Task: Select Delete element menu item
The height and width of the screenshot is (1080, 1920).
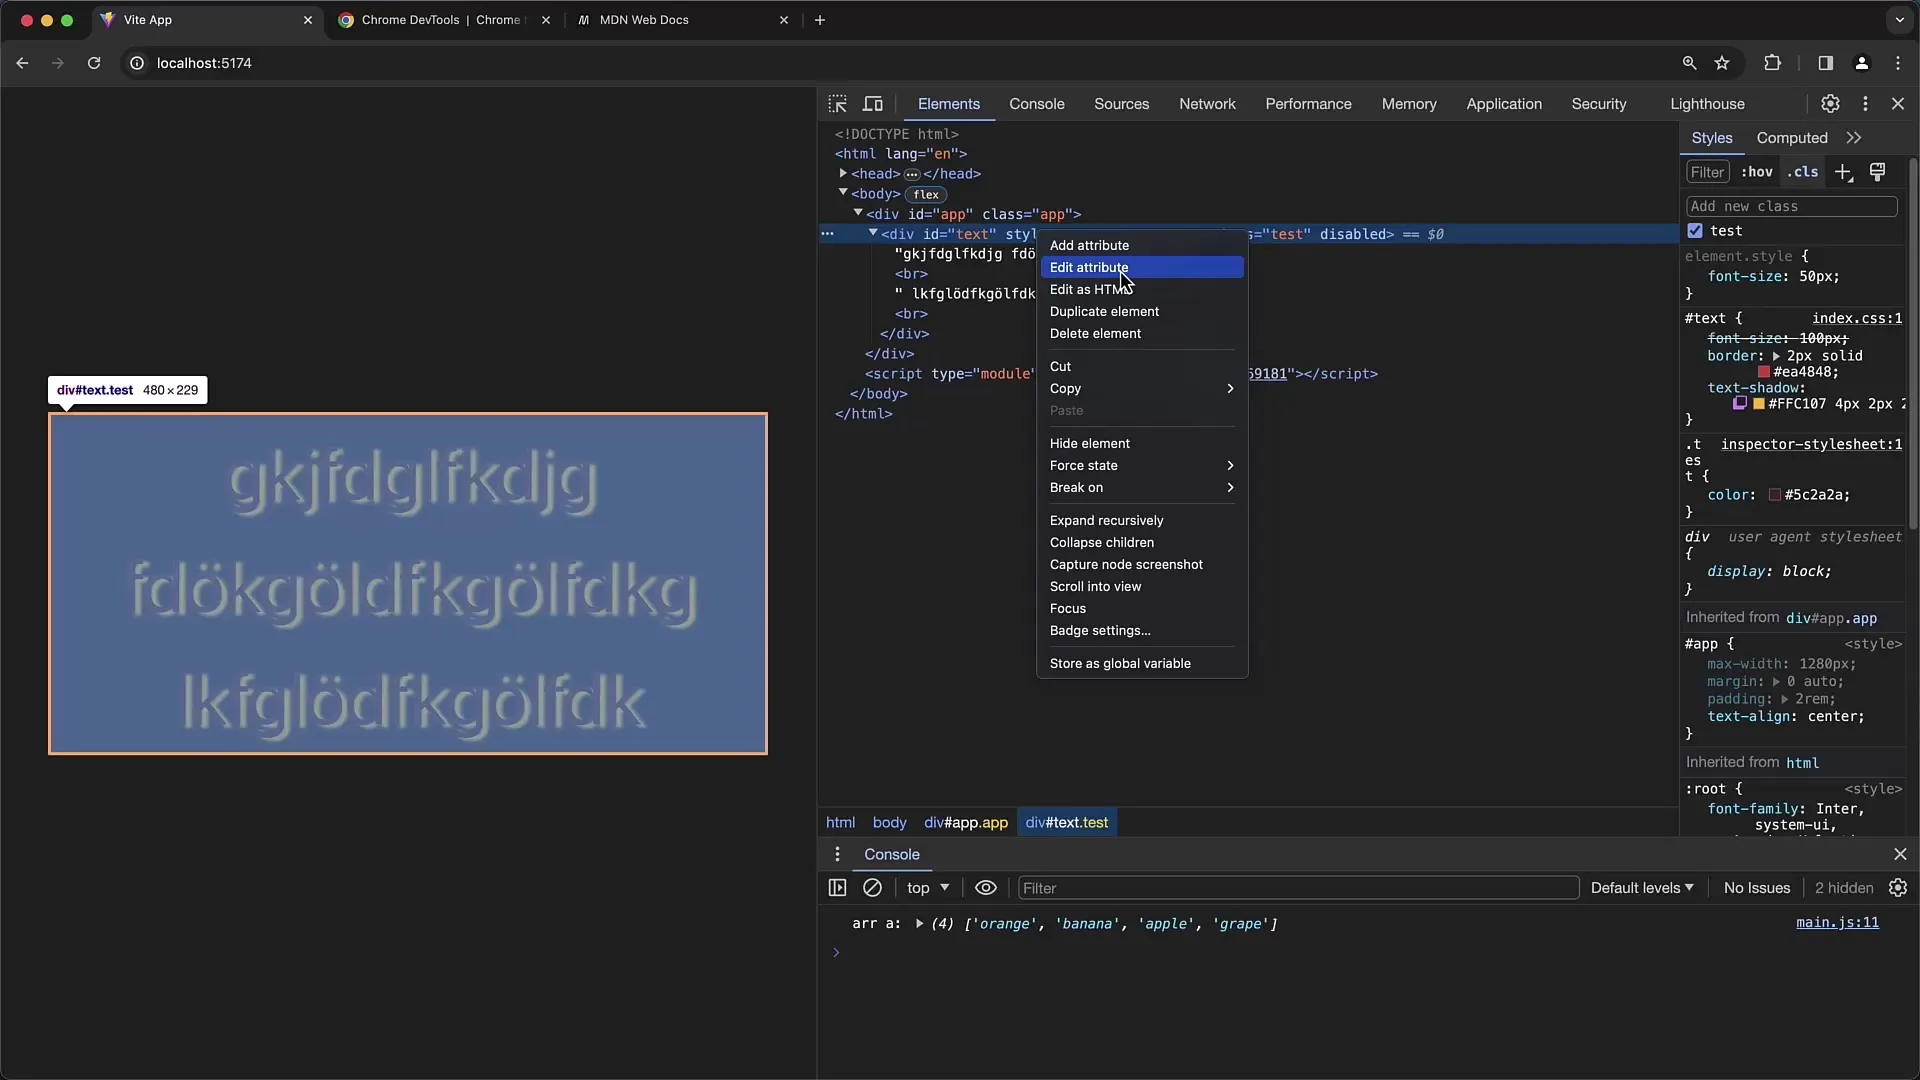Action: [x=1141, y=334]
